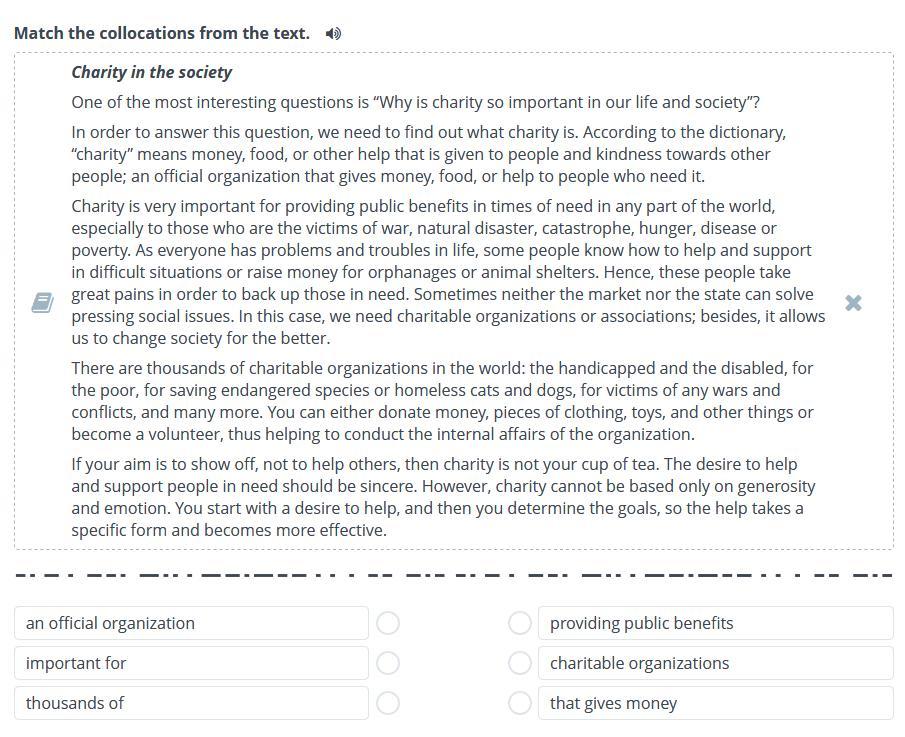The width and height of the screenshot is (905, 737).
Task: Click the sentence "One of the most interesting questions"
Action: 415,102
